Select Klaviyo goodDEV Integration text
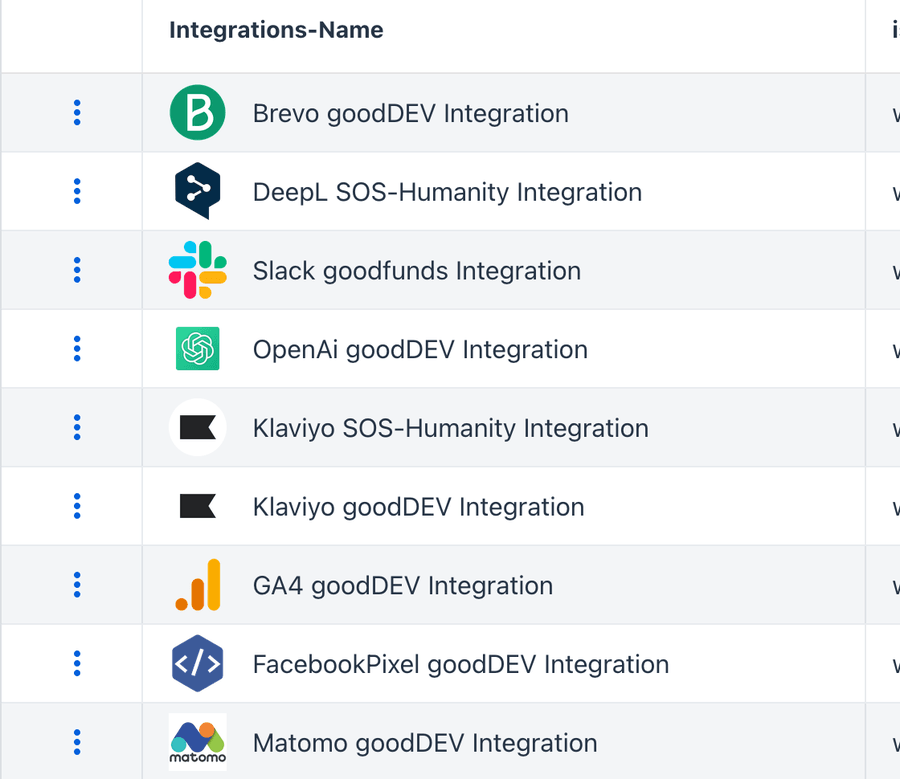Screen dimensions: 900x779 [418, 506]
